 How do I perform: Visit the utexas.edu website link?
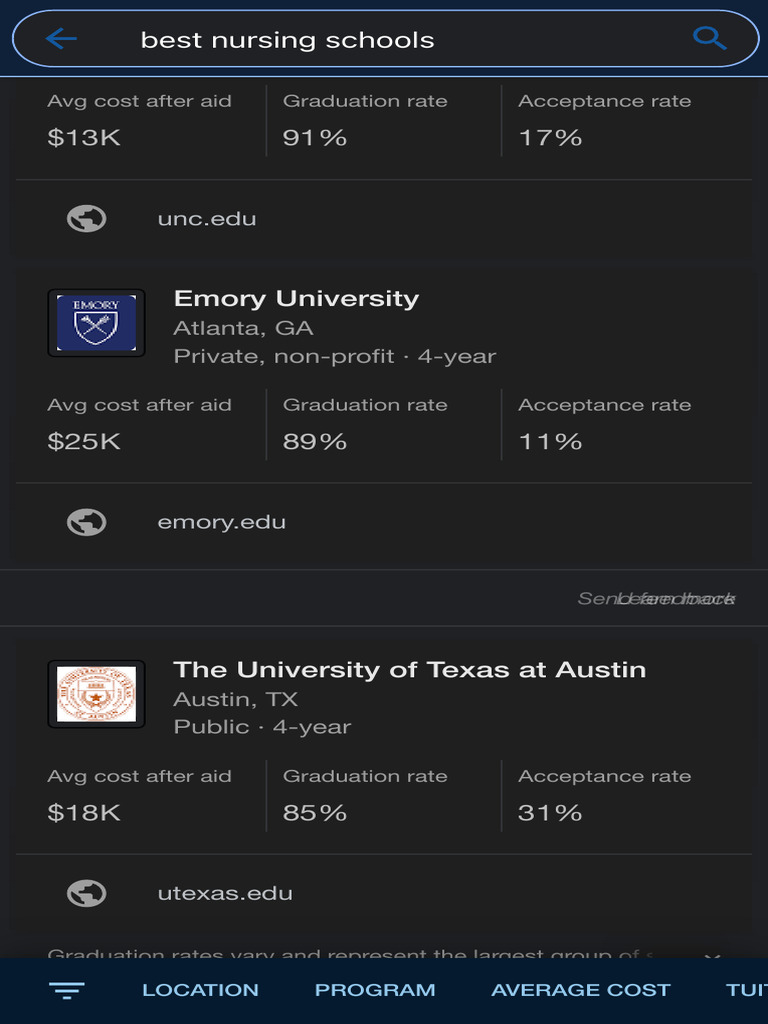pyautogui.click(x=225, y=893)
